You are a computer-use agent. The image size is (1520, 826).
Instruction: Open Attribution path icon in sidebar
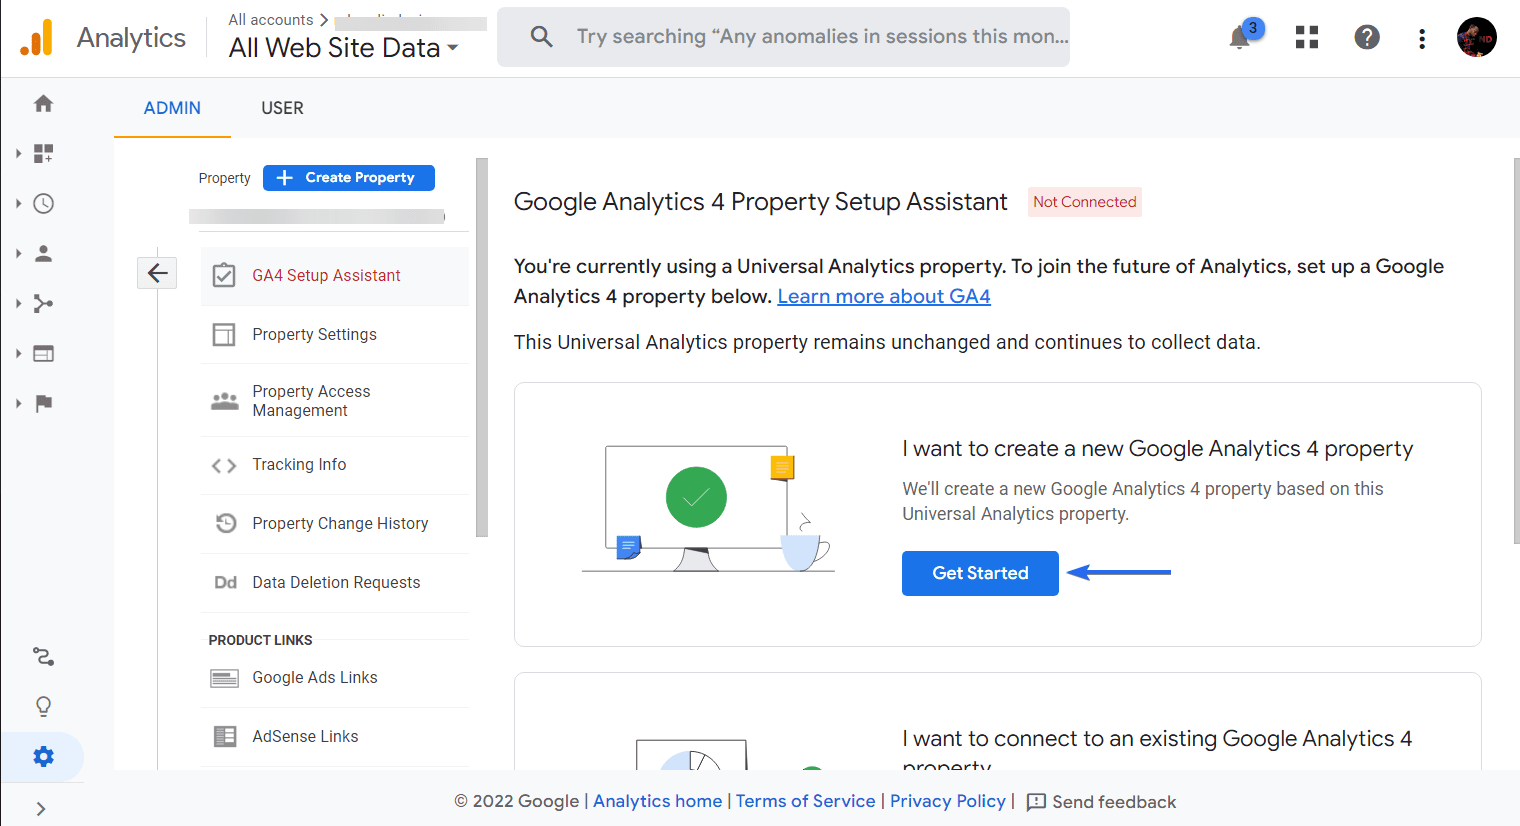(x=43, y=656)
